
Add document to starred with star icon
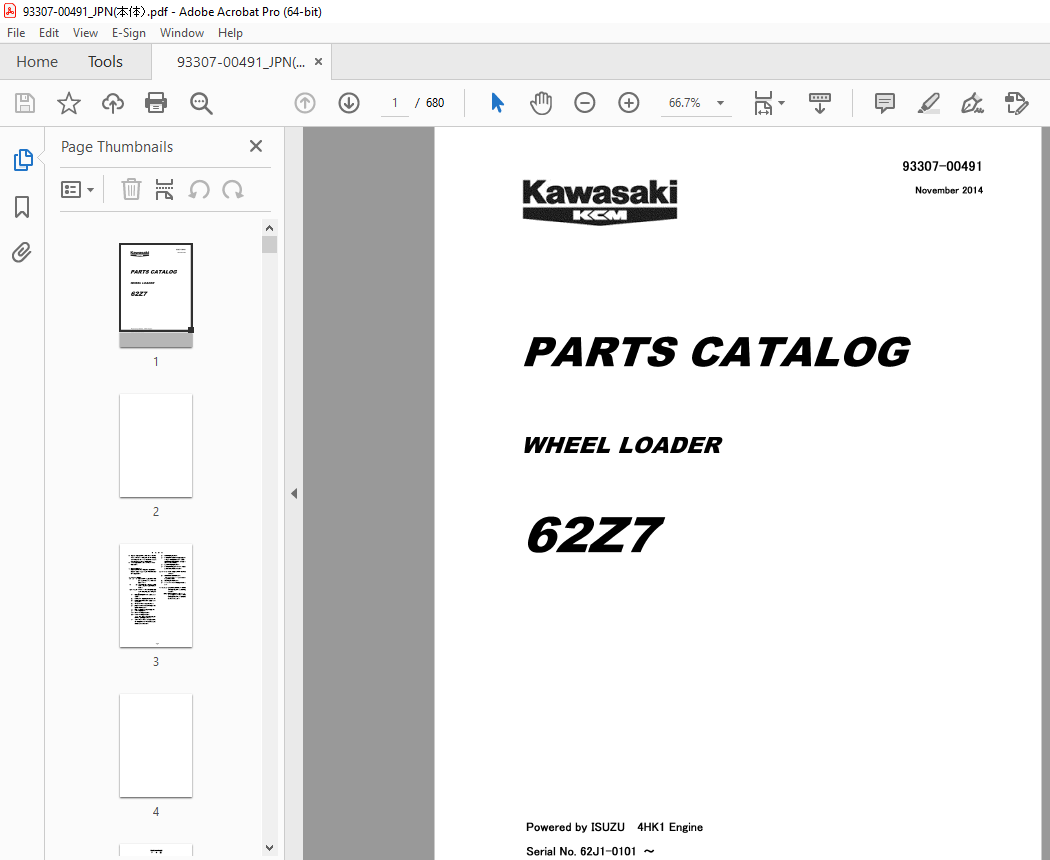coord(68,103)
